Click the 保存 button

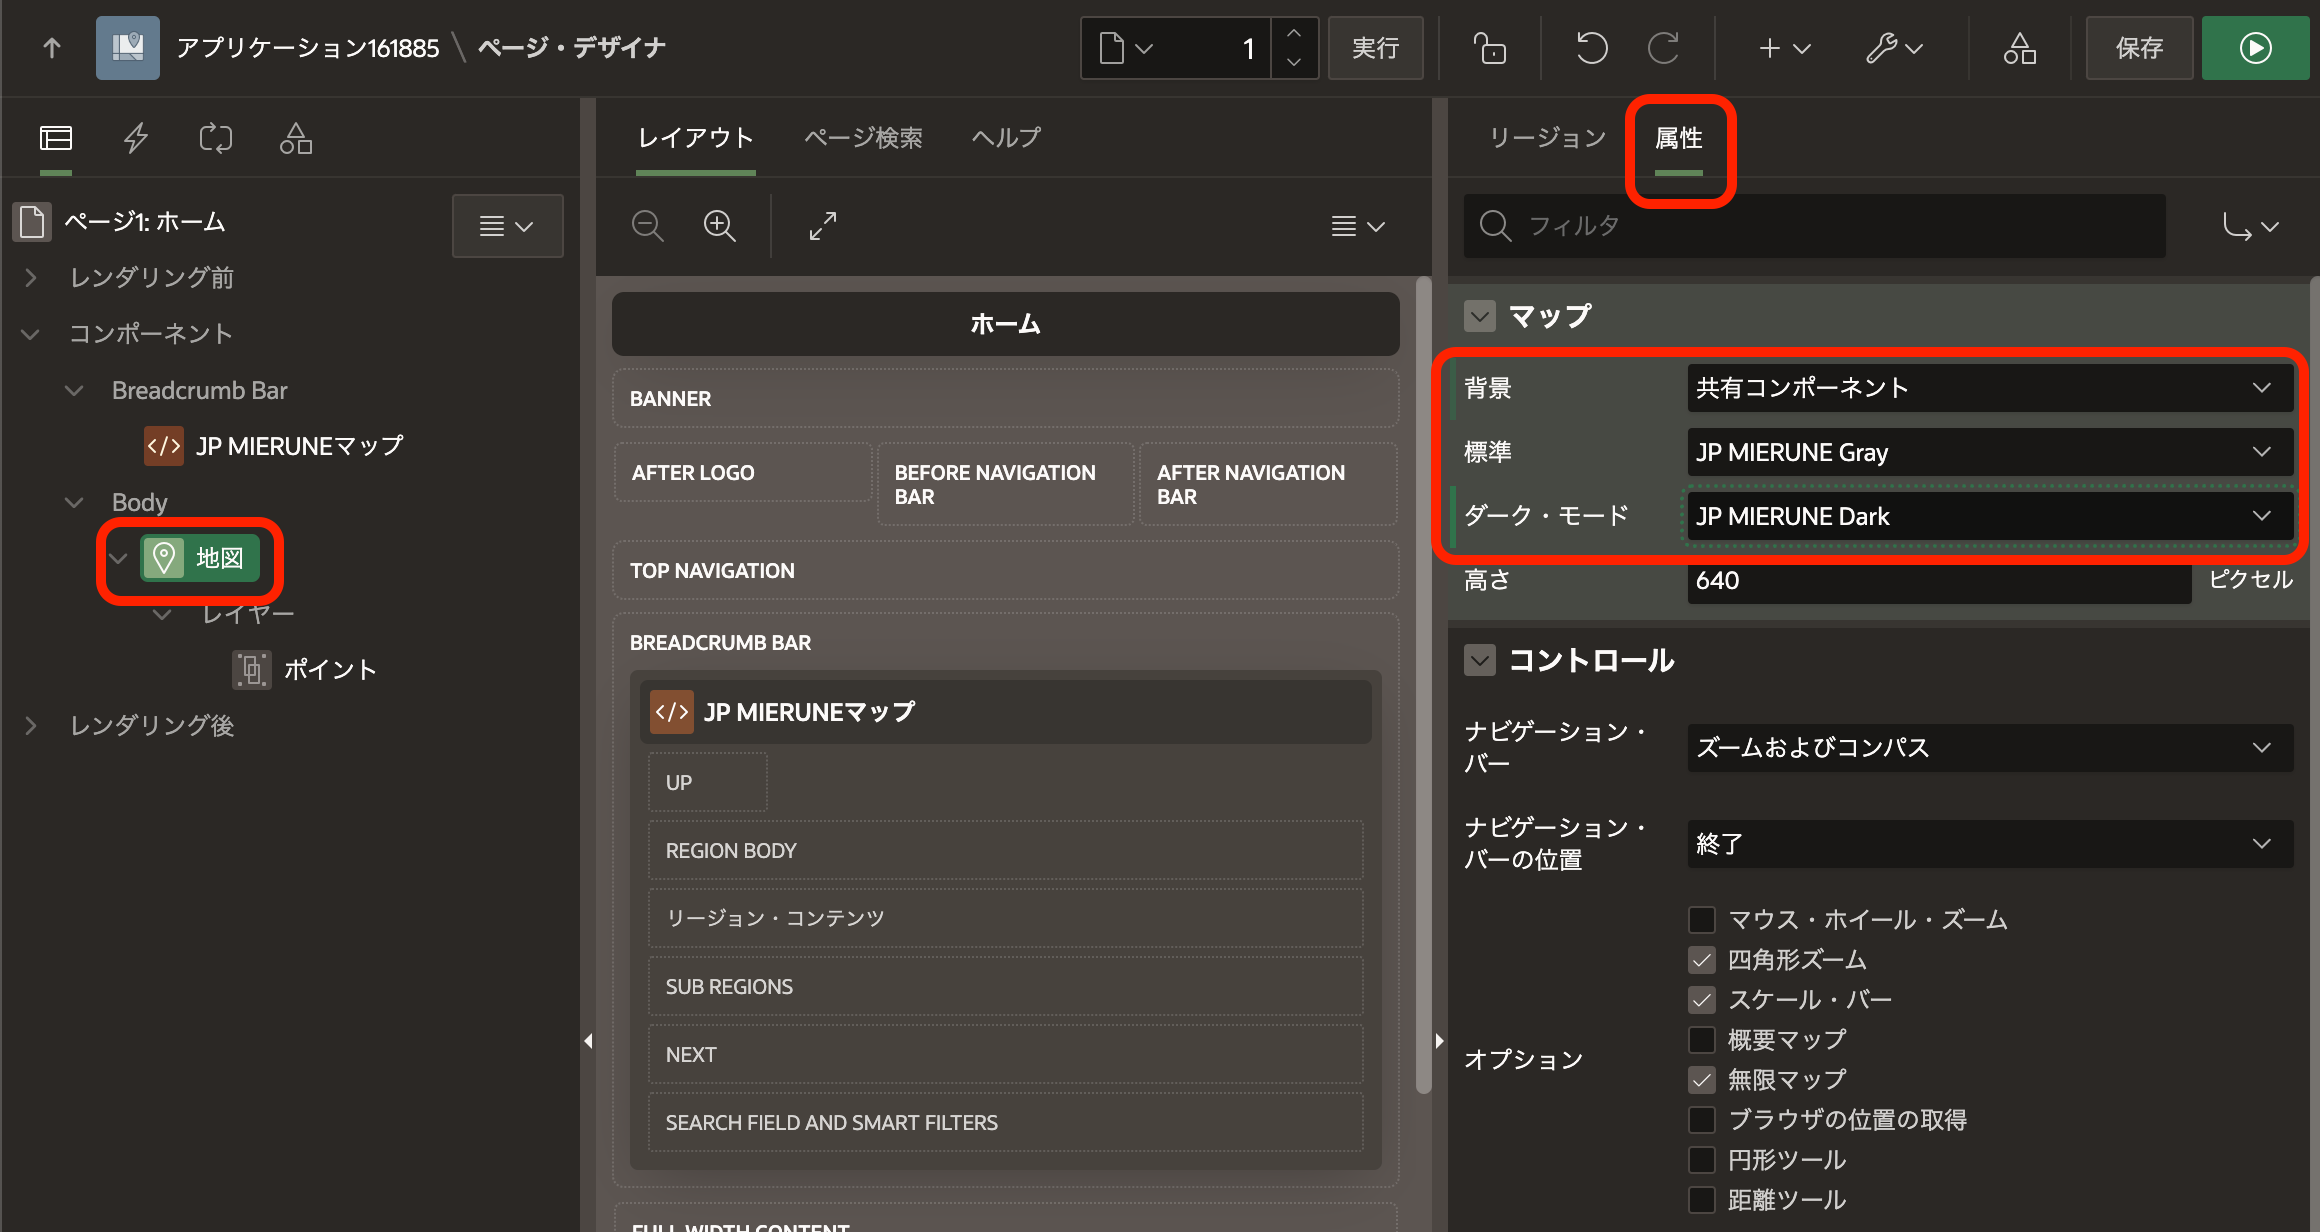pyautogui.click(x=2139, y=48)
